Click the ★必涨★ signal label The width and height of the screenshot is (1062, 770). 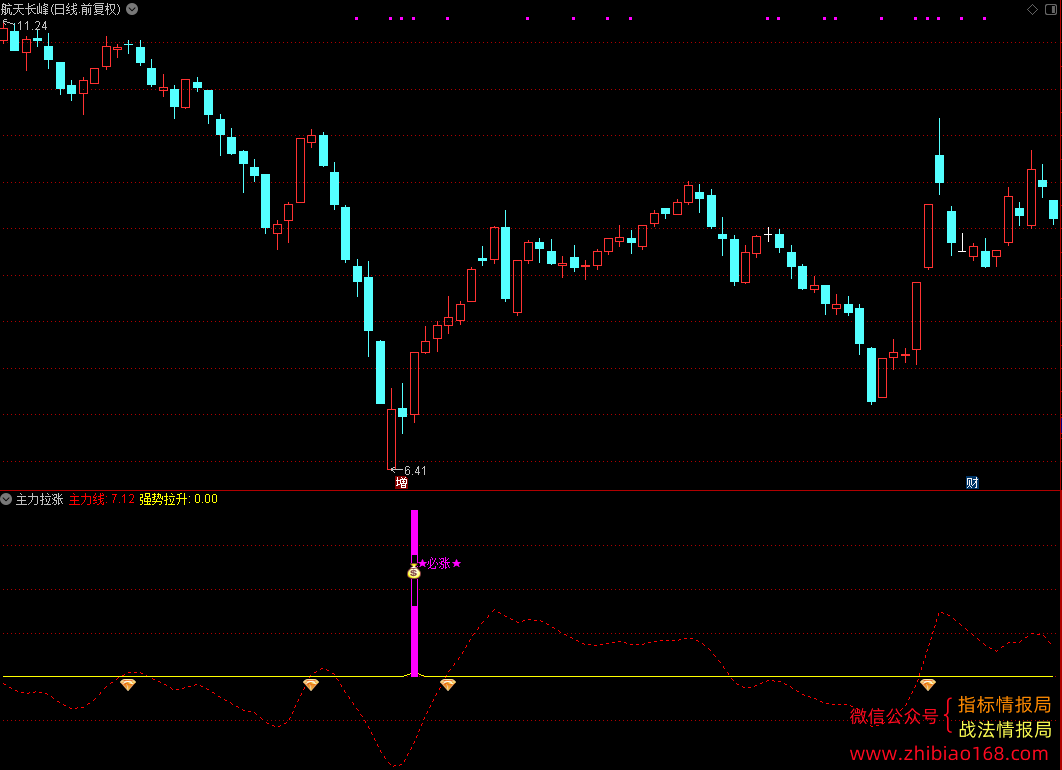(x=440, y=563)
